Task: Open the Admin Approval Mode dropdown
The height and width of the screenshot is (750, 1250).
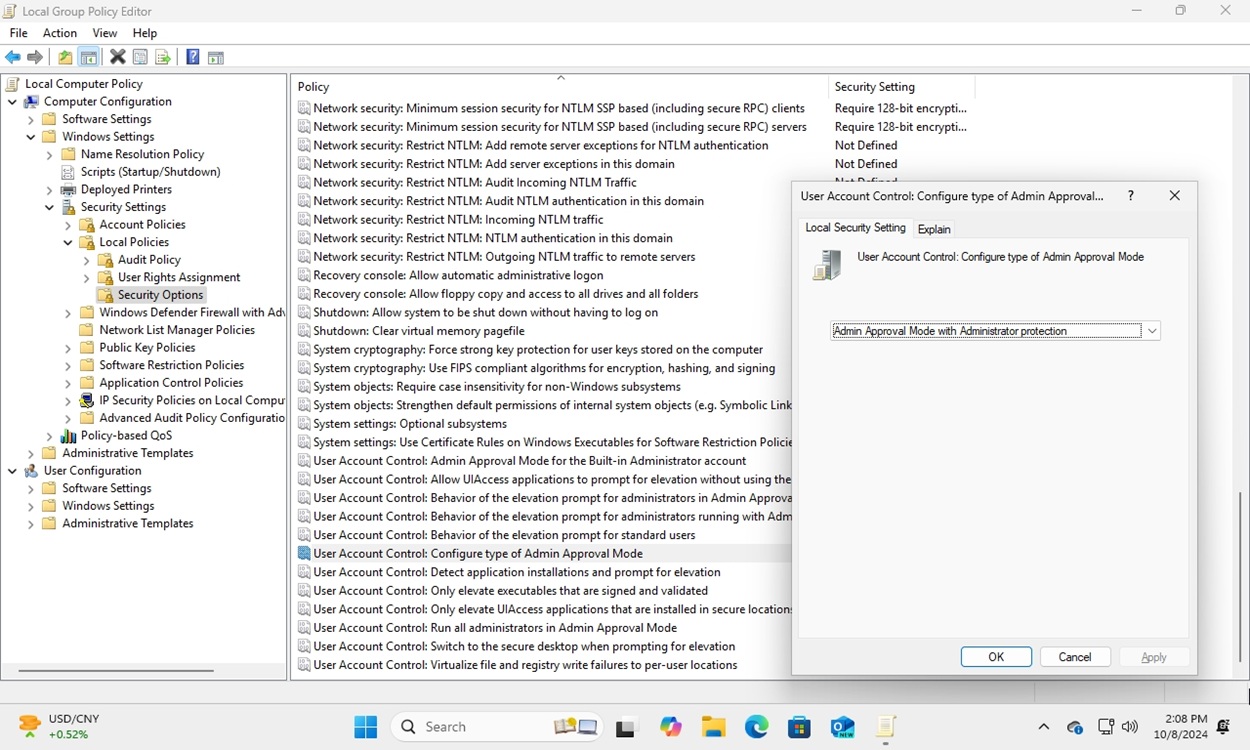Action: 1152,330
